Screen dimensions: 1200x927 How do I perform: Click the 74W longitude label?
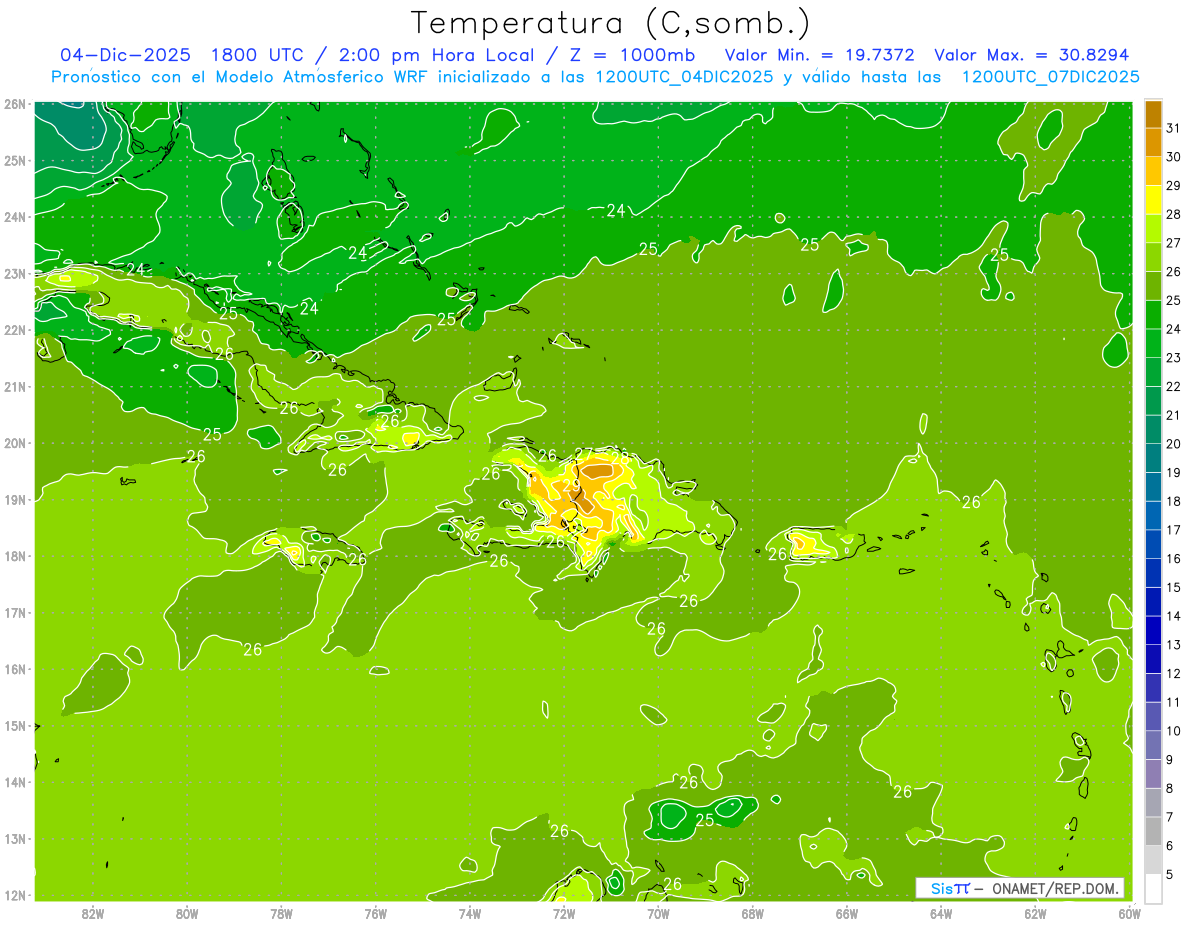coord(470,913)
